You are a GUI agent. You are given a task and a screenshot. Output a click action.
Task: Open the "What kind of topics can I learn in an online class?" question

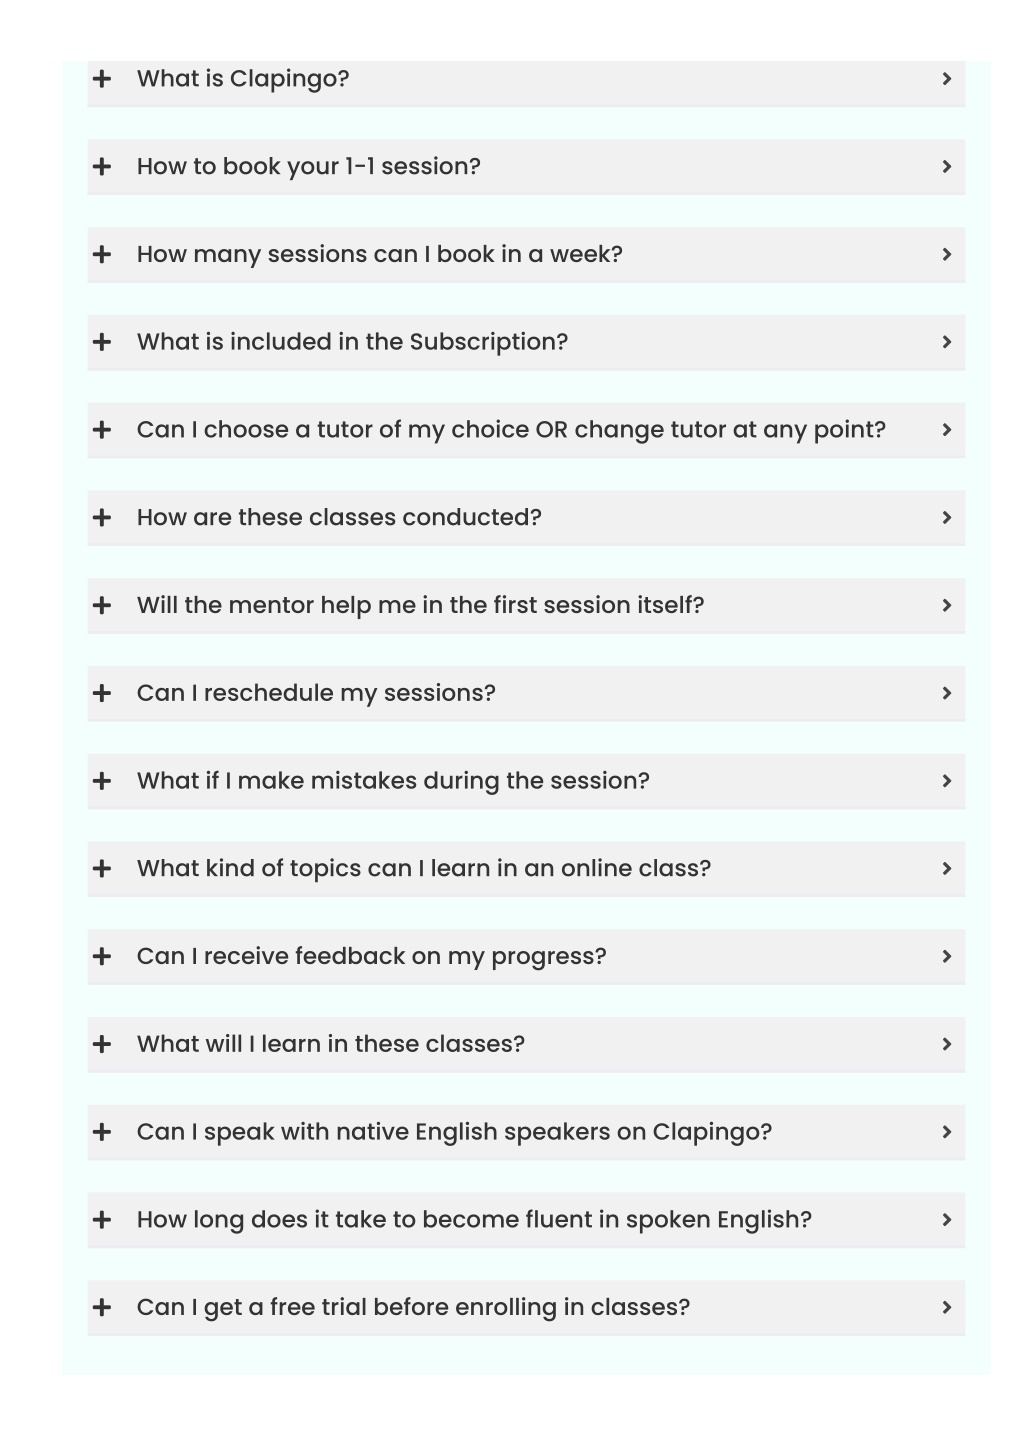click(424, 868)
